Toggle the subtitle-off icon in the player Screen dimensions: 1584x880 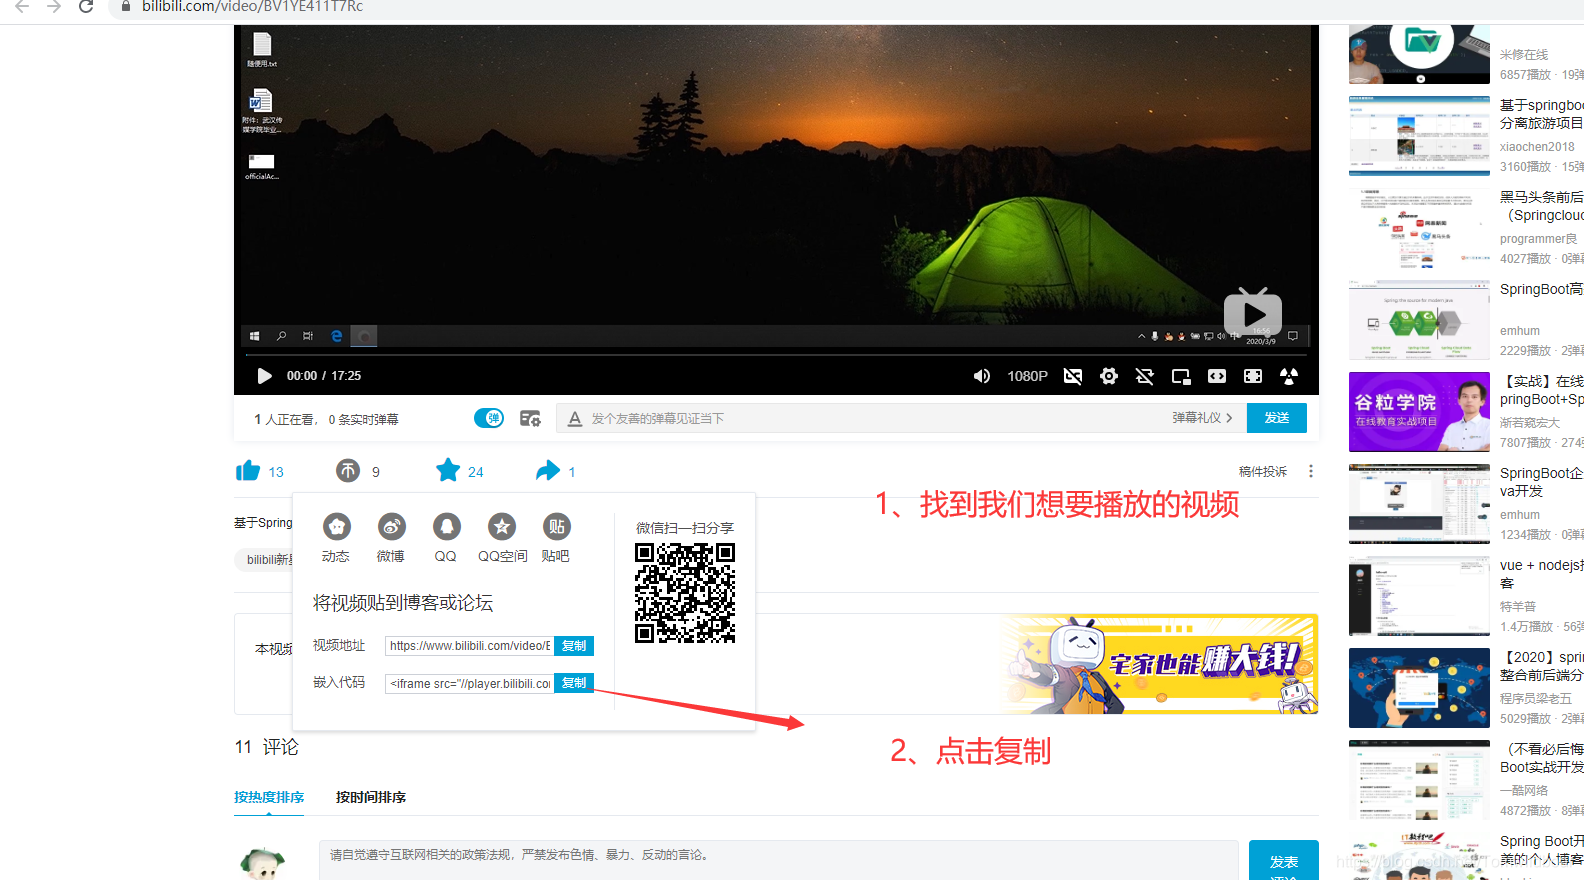[x=1073, y=376]
